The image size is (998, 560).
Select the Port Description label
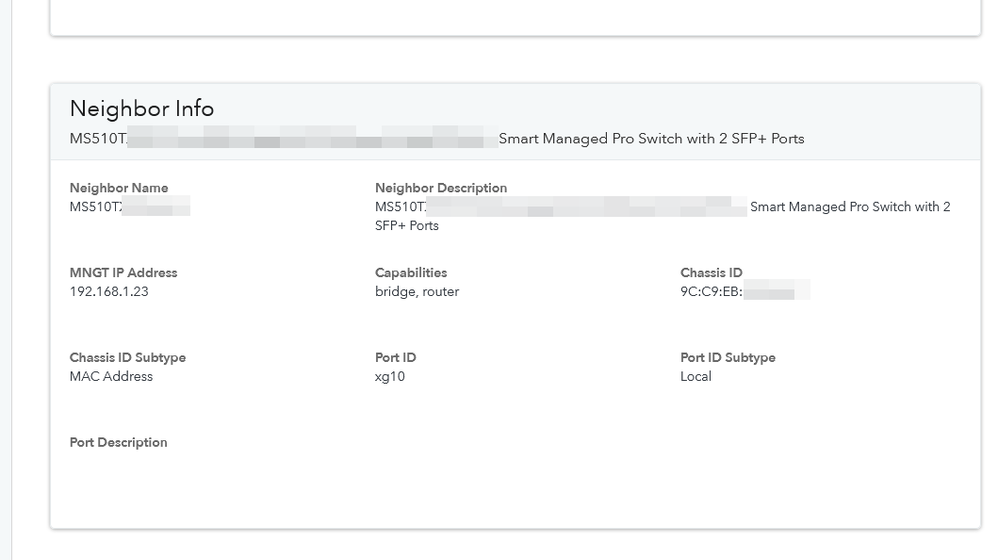click(118, 442)
